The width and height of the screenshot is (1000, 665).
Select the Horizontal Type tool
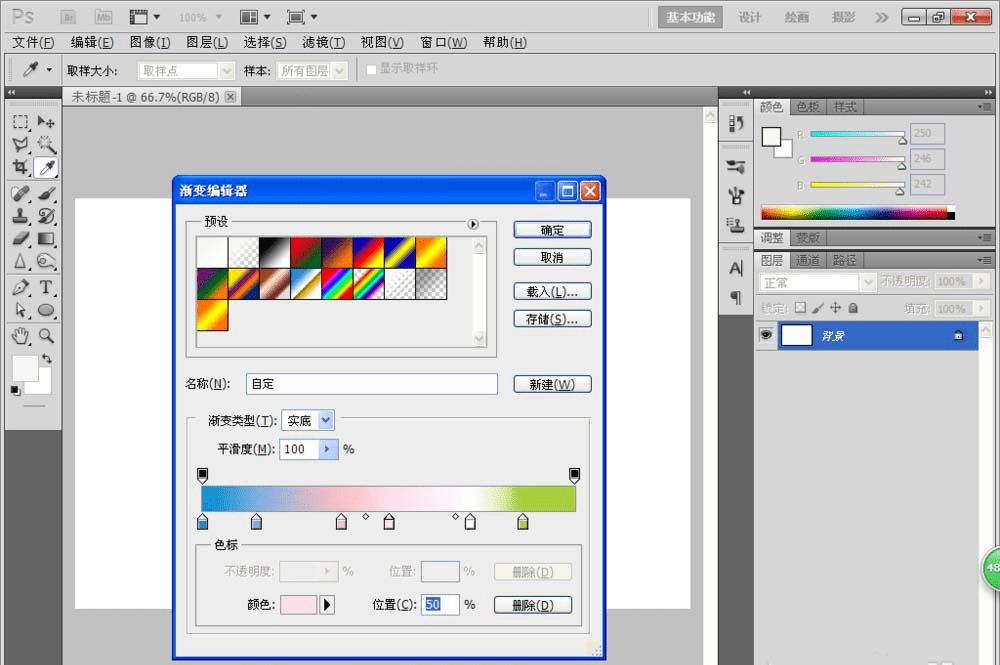pyautogui.click(x=46, y=288)
